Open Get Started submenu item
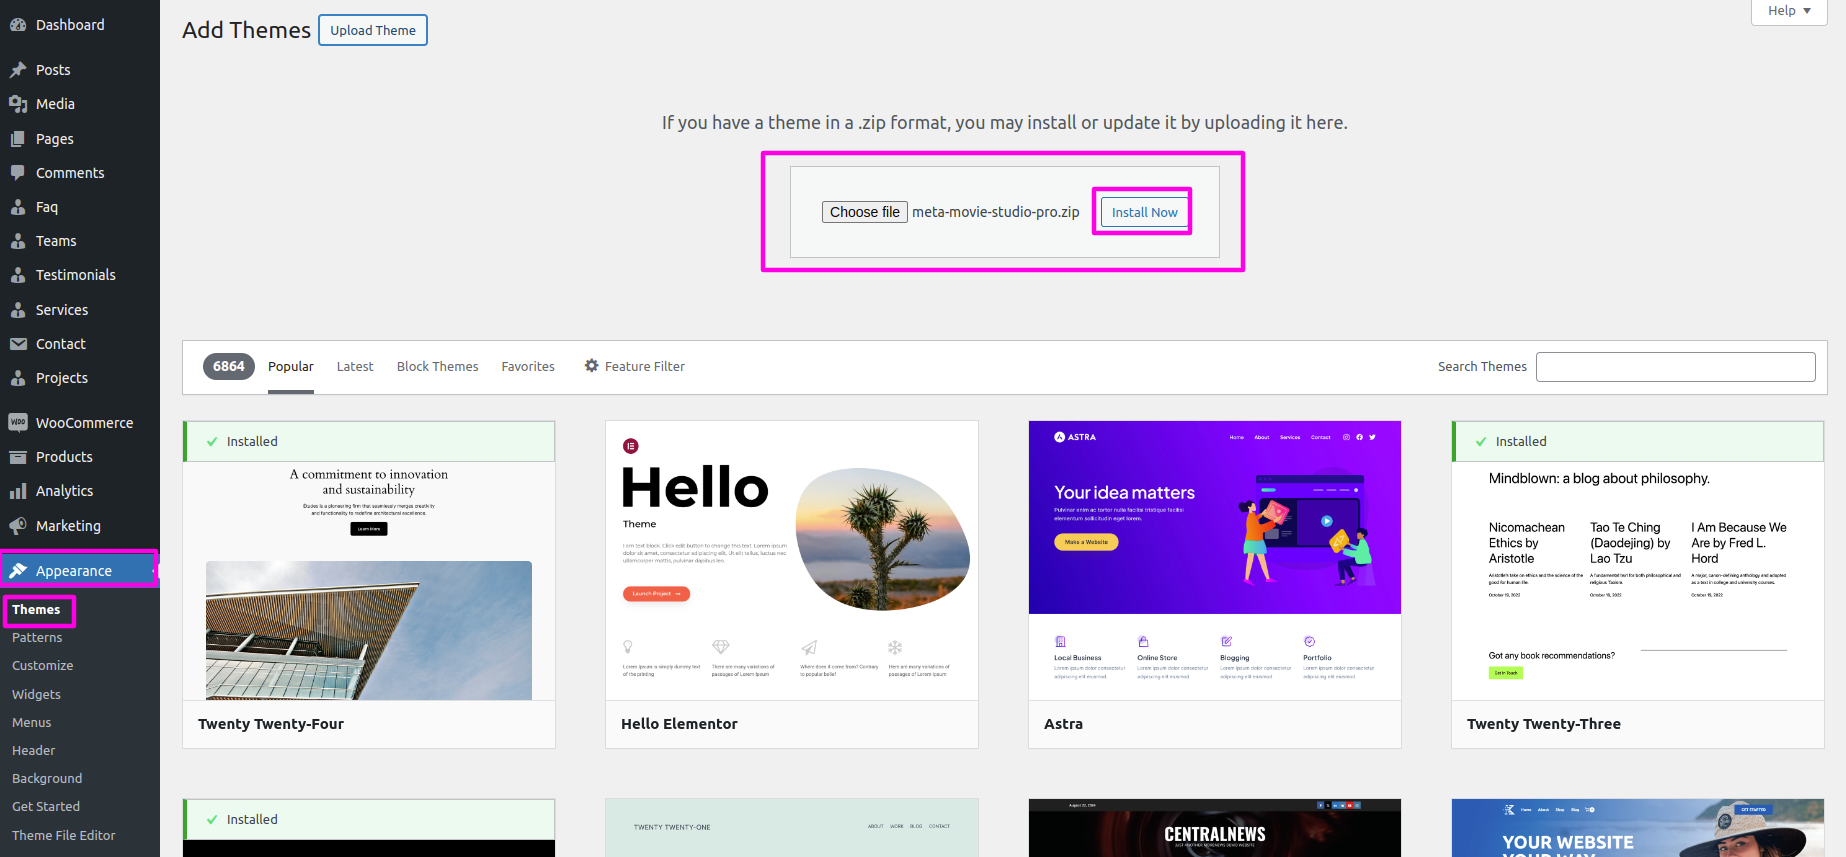The image size is (1846, 857). (x=46, y=806)
